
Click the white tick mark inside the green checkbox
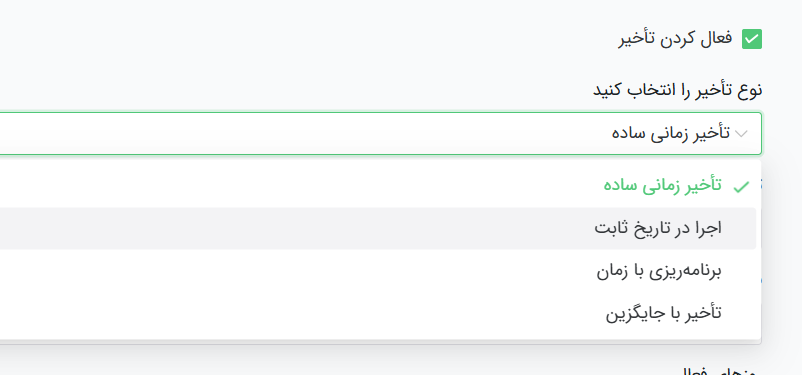(751, 39)
